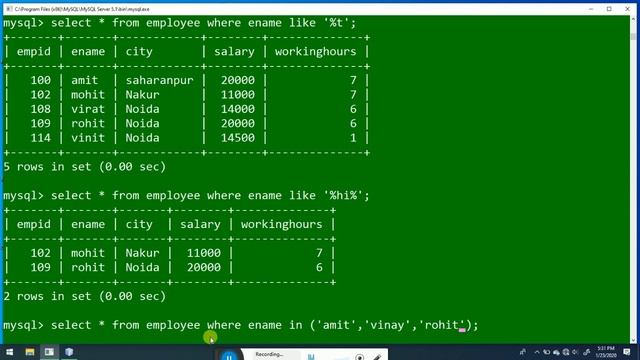Click 'rohit' in the typed query
This screenshot has width=640, height=360.
pyautogui.click(x=442, y=325)
